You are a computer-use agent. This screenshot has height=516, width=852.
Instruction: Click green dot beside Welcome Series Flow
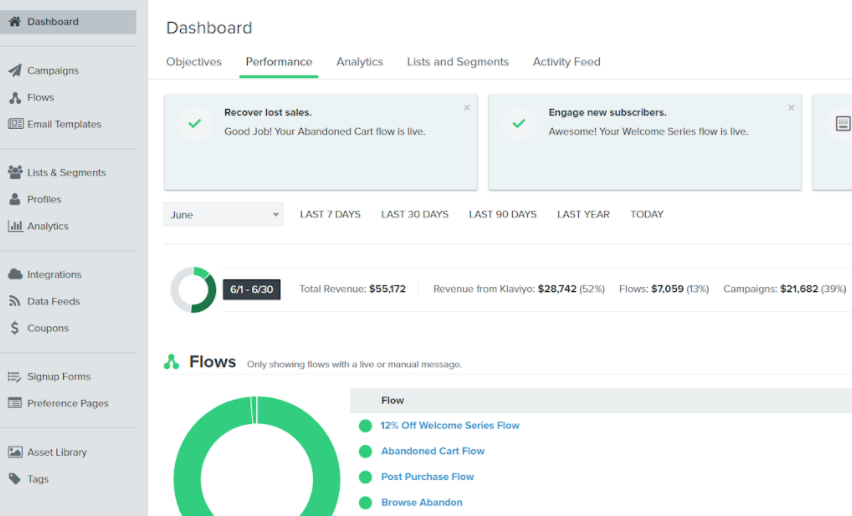(x=365, y=426)
